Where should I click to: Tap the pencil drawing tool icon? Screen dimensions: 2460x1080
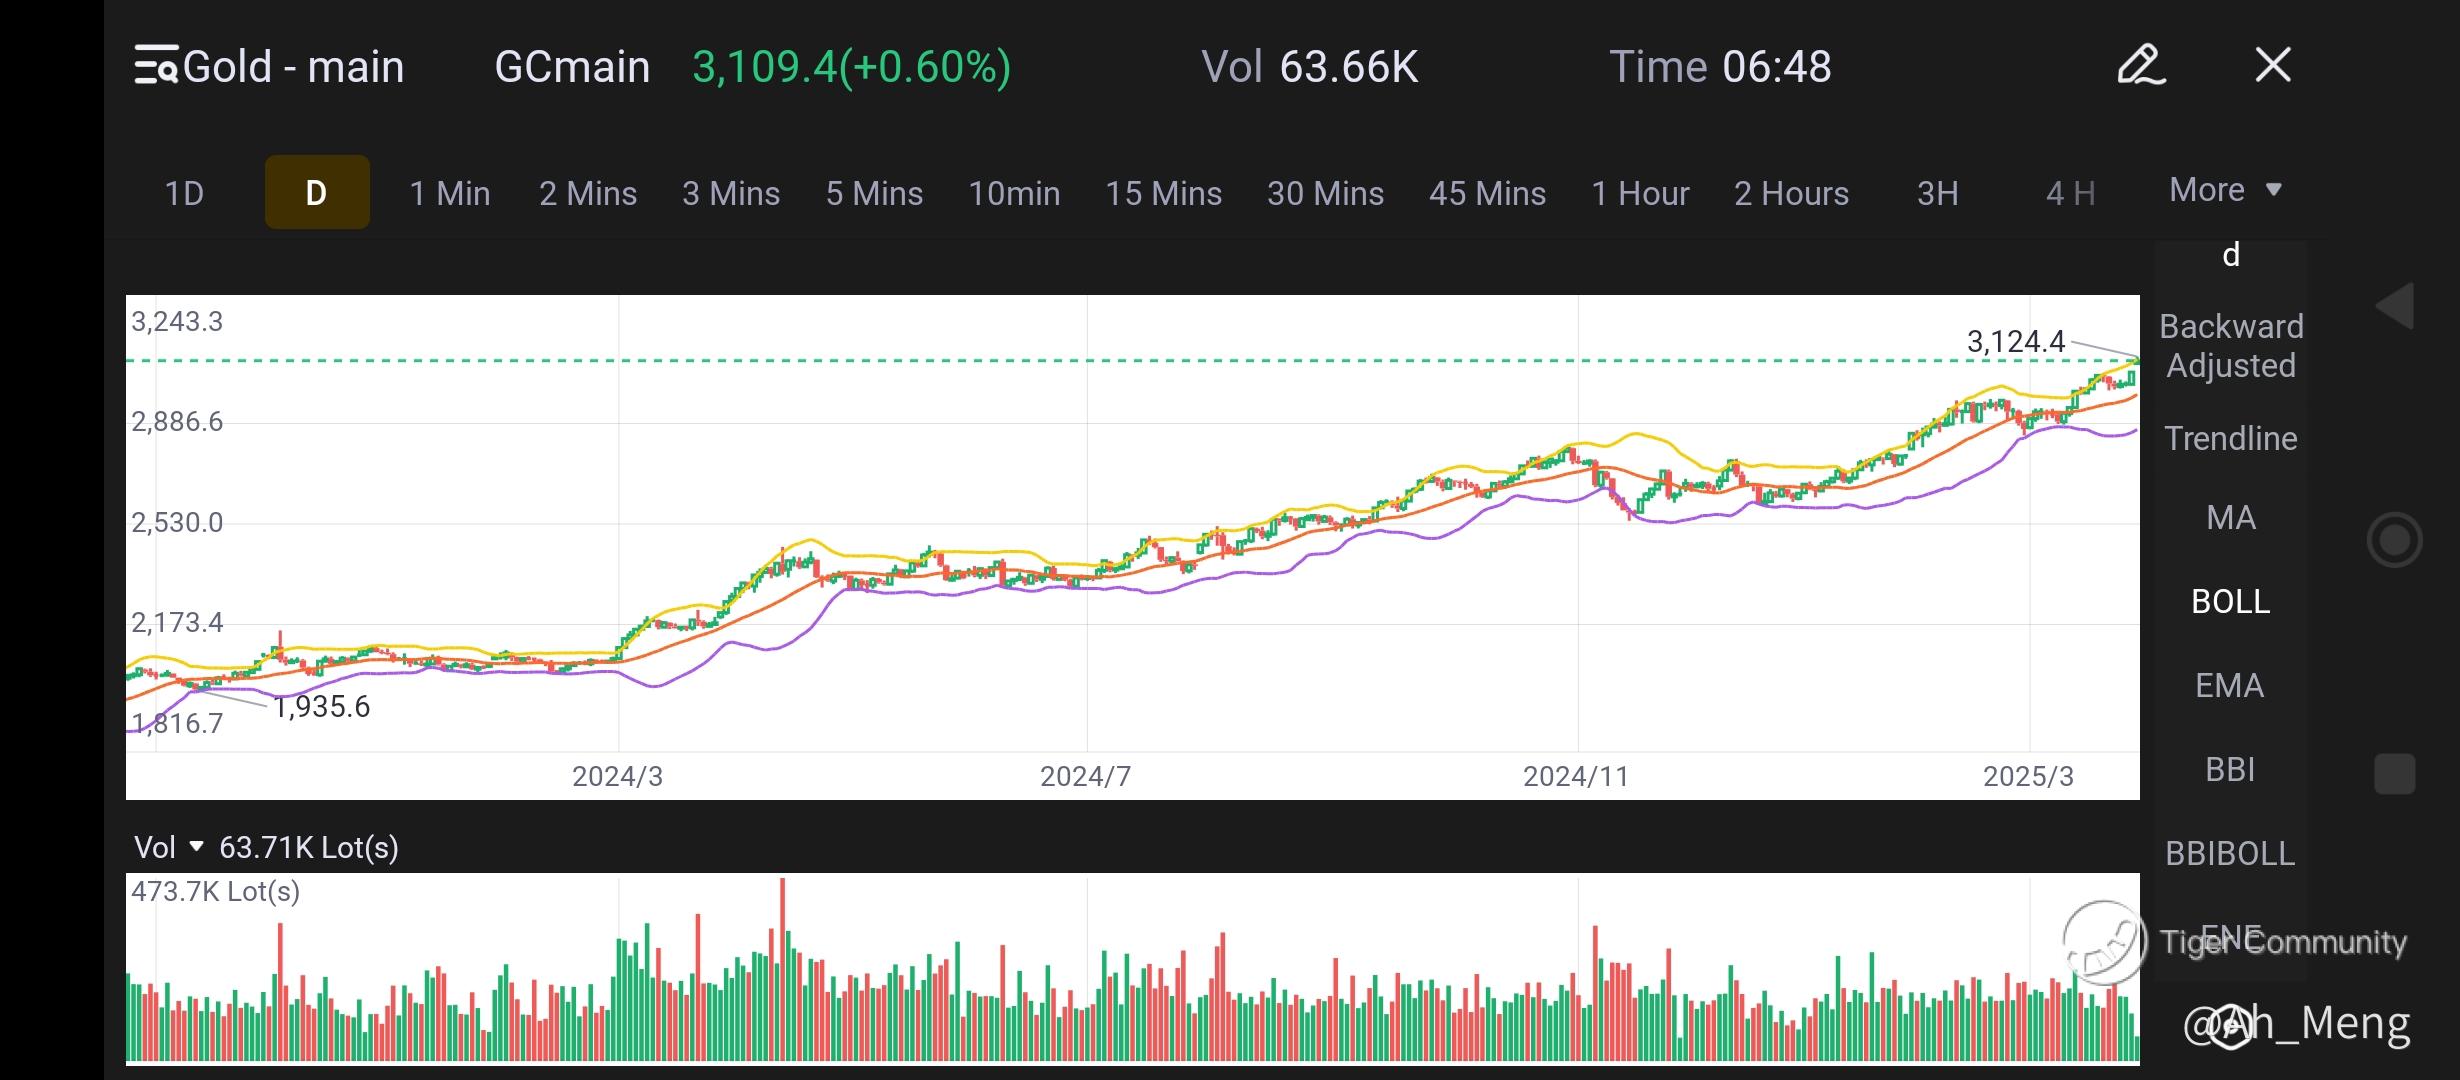[x=2141, y=66]
